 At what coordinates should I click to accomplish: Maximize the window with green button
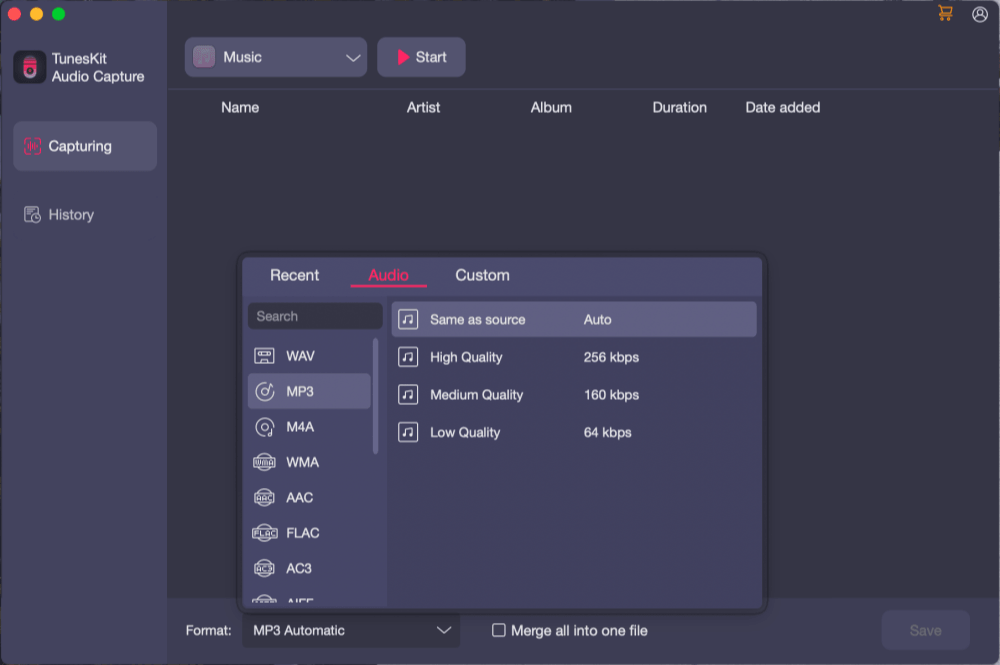point(58,14)
